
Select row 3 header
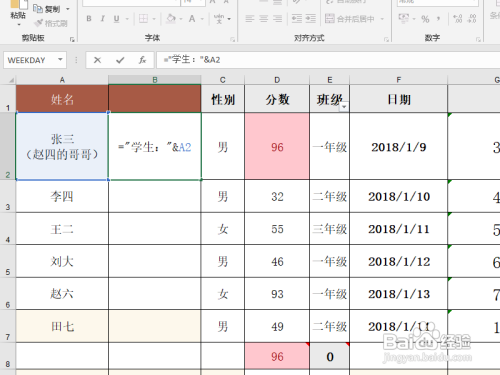coord(8,197)
